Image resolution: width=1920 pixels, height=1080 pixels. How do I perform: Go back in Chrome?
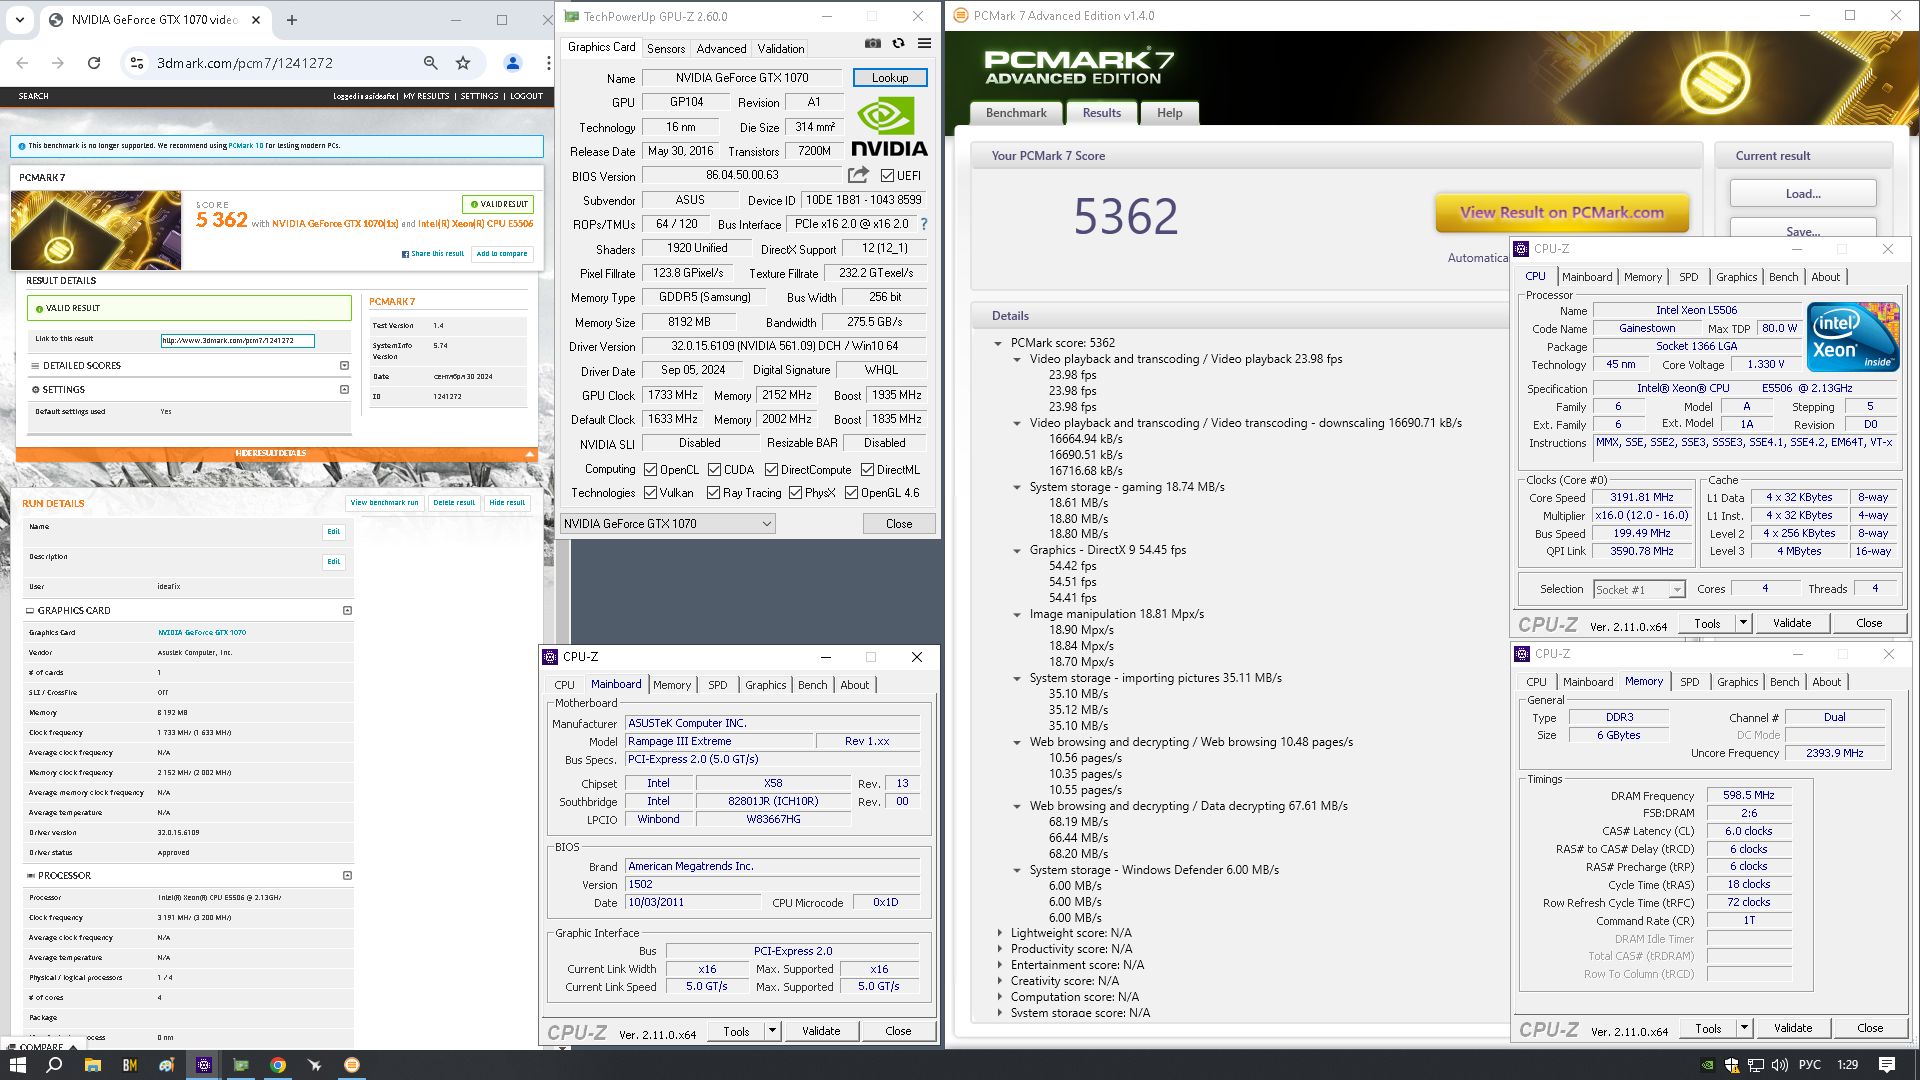pyautogui.click(x=22, y=63)
